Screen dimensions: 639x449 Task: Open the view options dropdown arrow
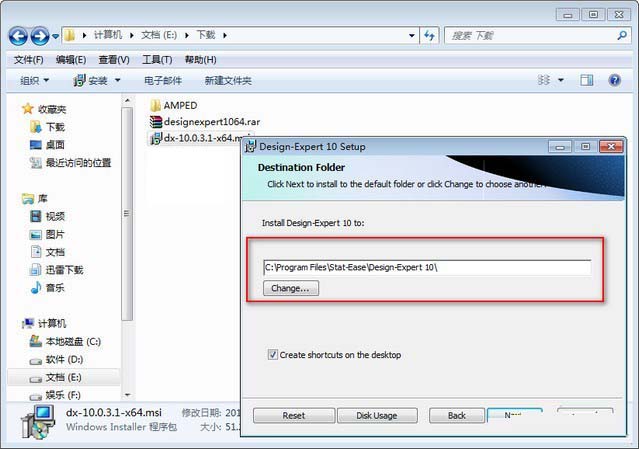[561, 80]
